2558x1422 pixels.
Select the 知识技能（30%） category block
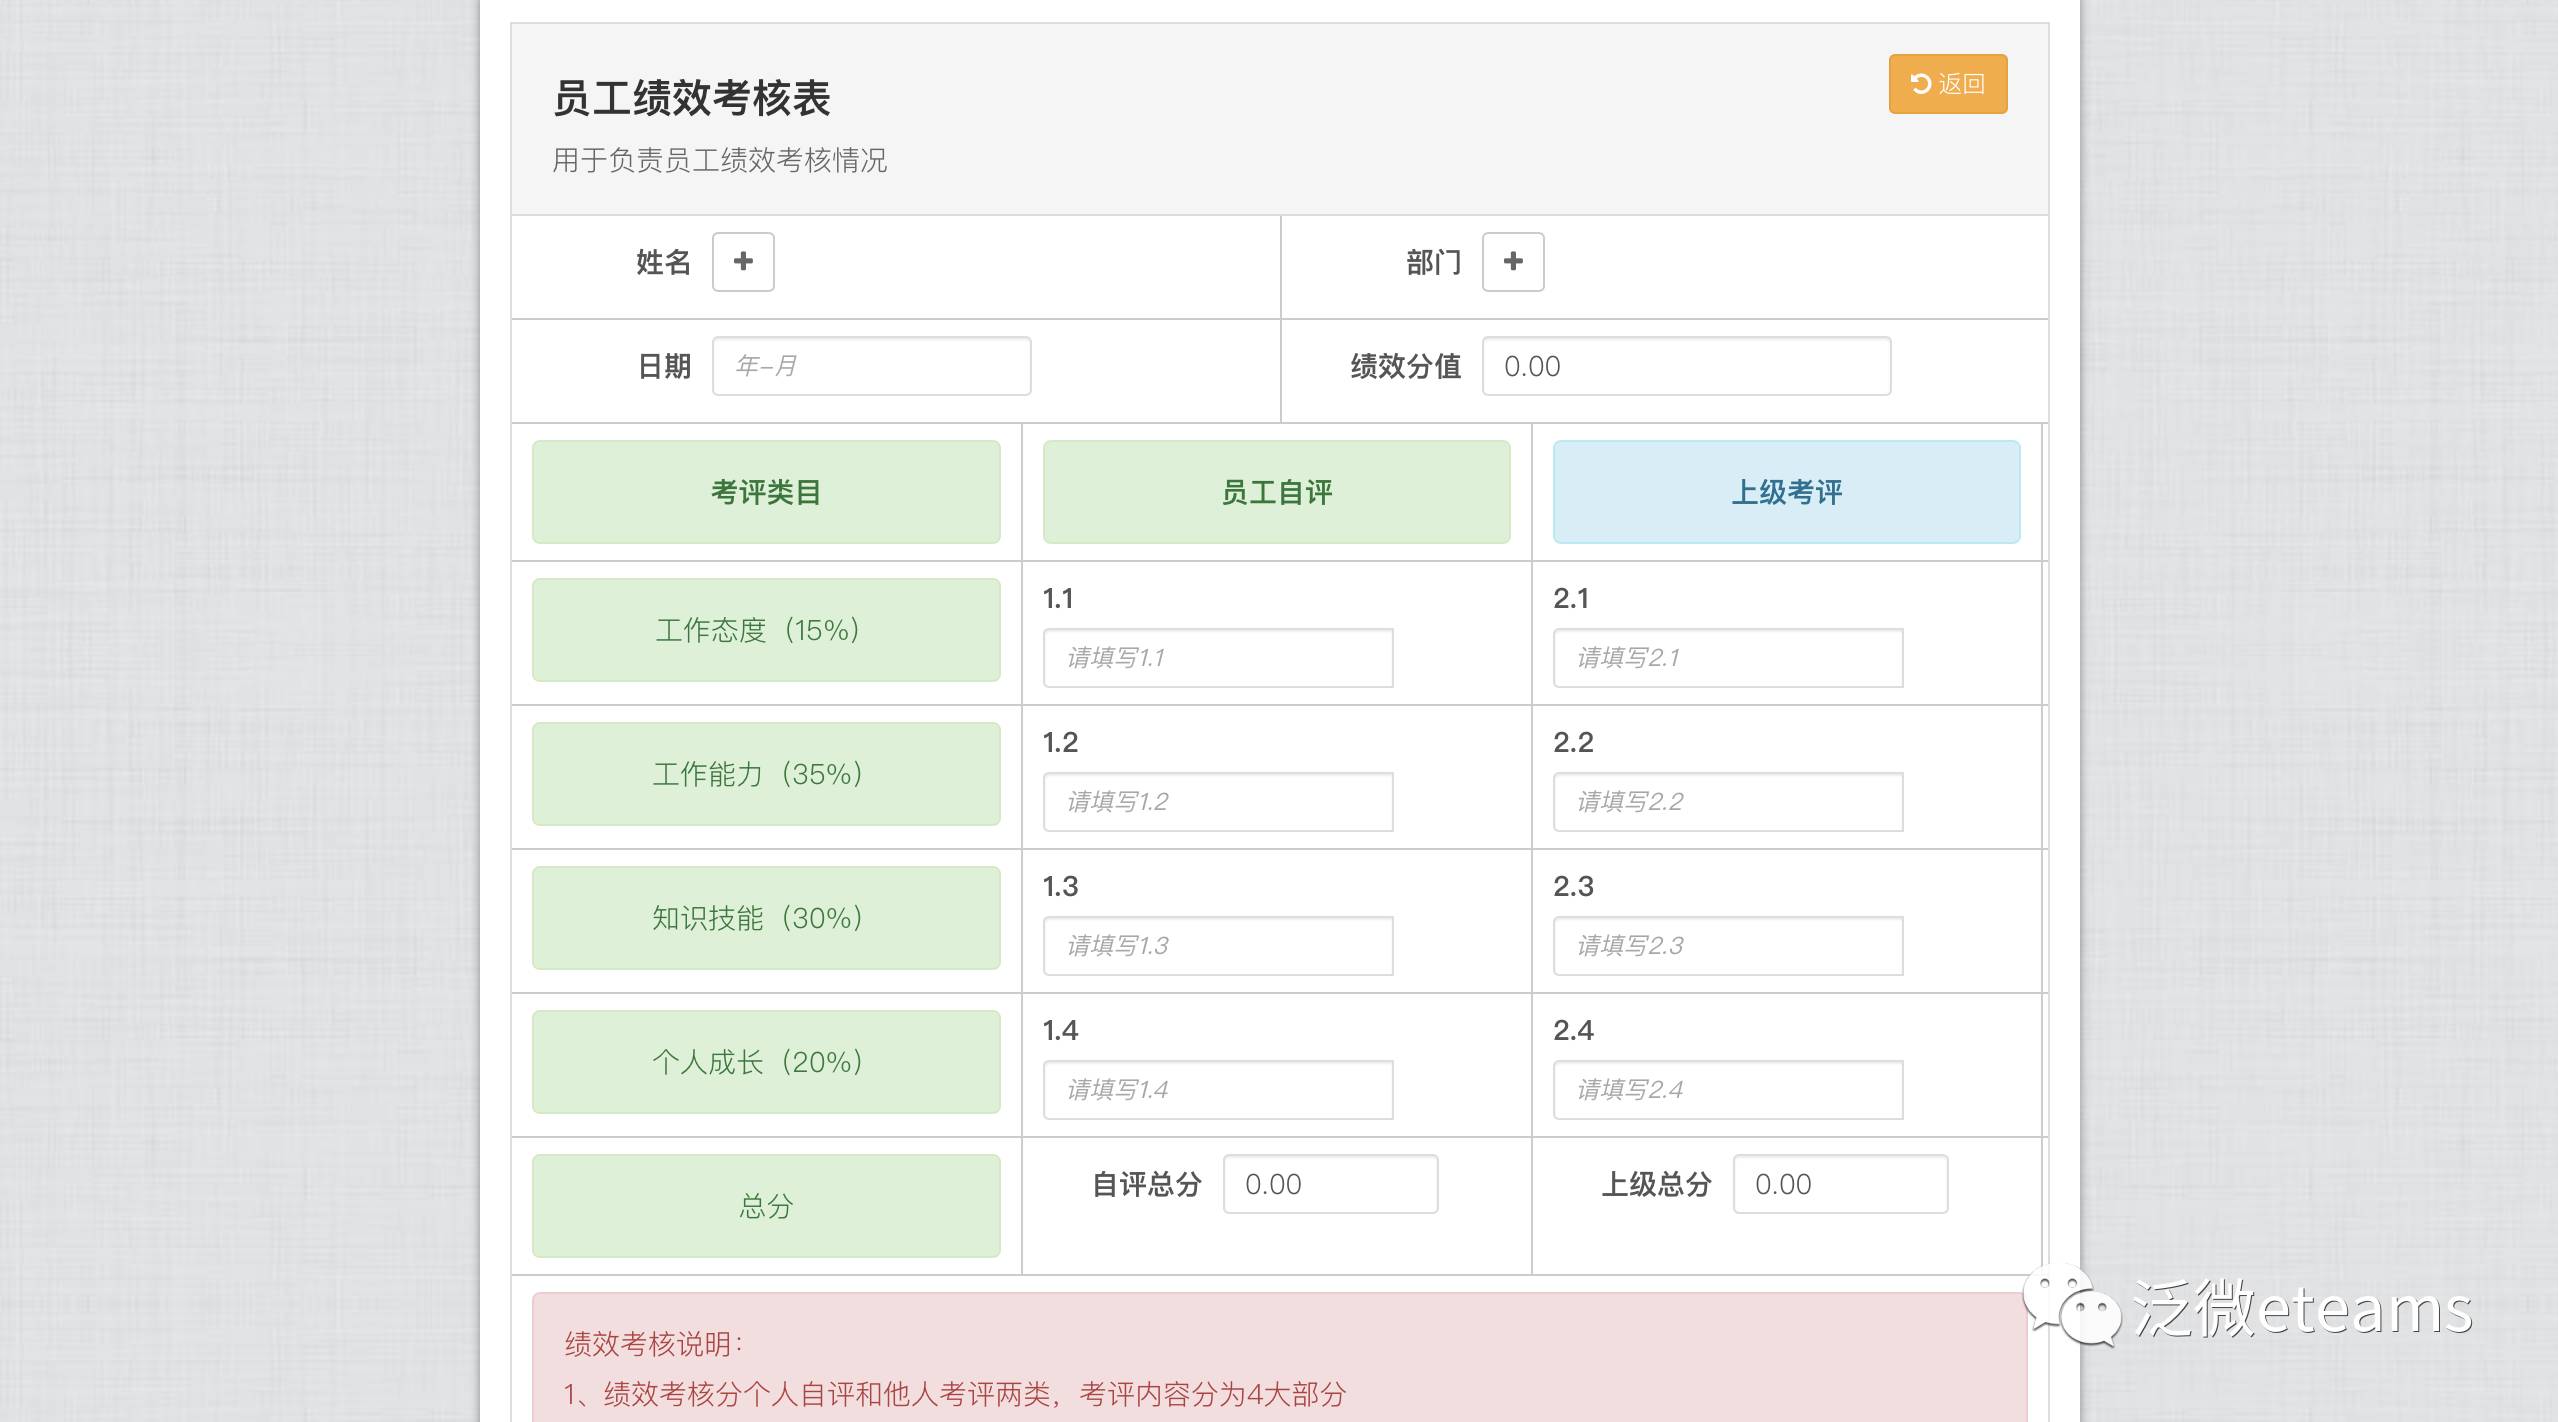765,918
